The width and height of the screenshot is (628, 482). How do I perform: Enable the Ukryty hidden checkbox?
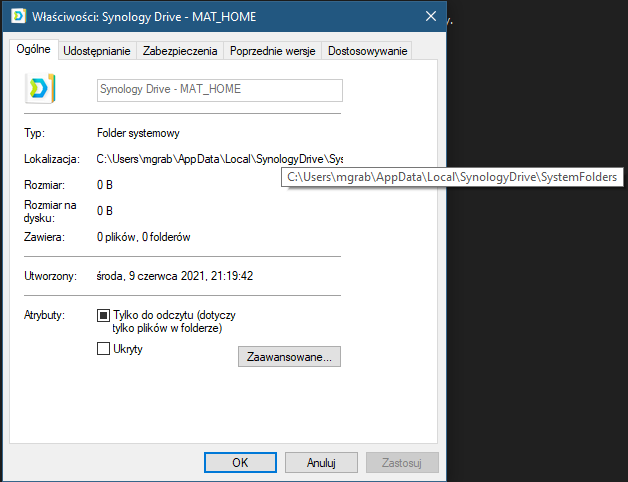pos(103,349)
